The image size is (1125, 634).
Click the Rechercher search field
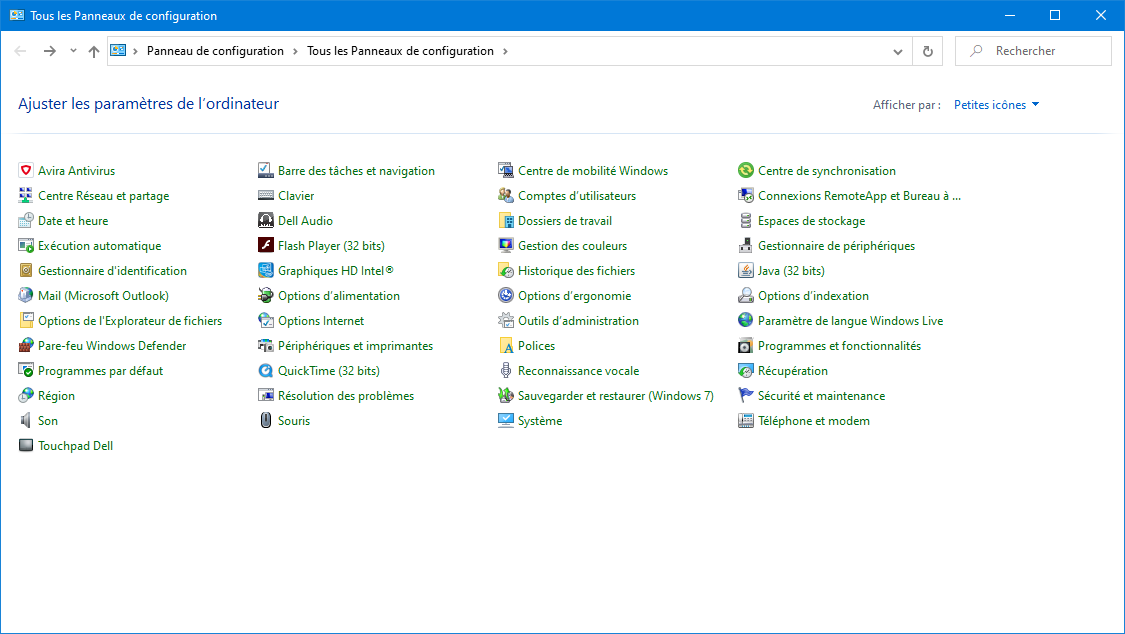tap(1033, 51)
